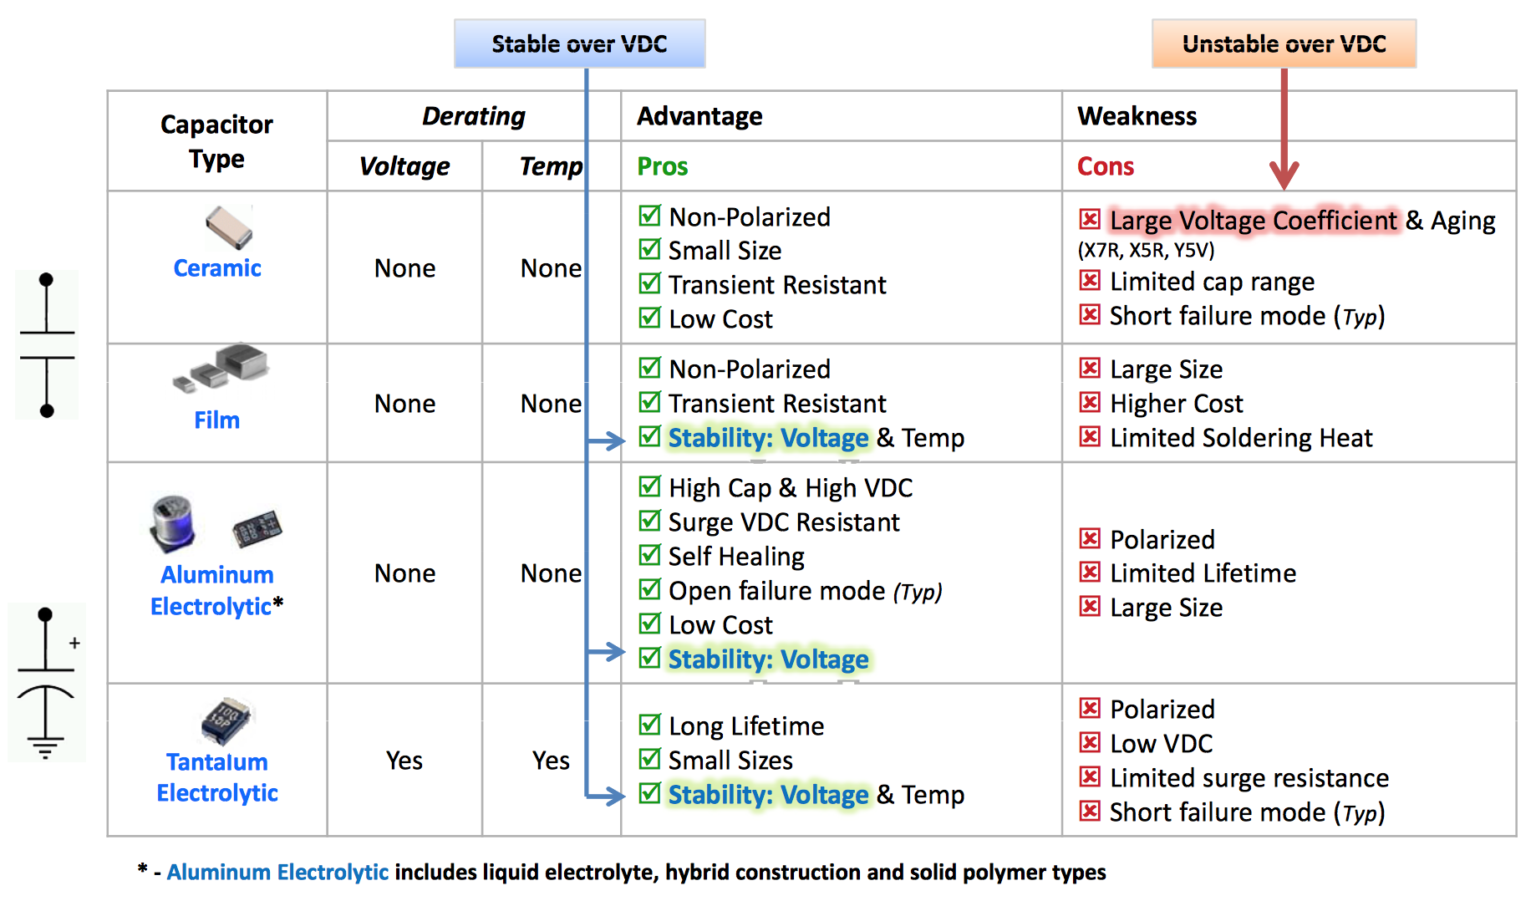Click the red downward arrow under Unstable over VDC

click(1284, 130)
